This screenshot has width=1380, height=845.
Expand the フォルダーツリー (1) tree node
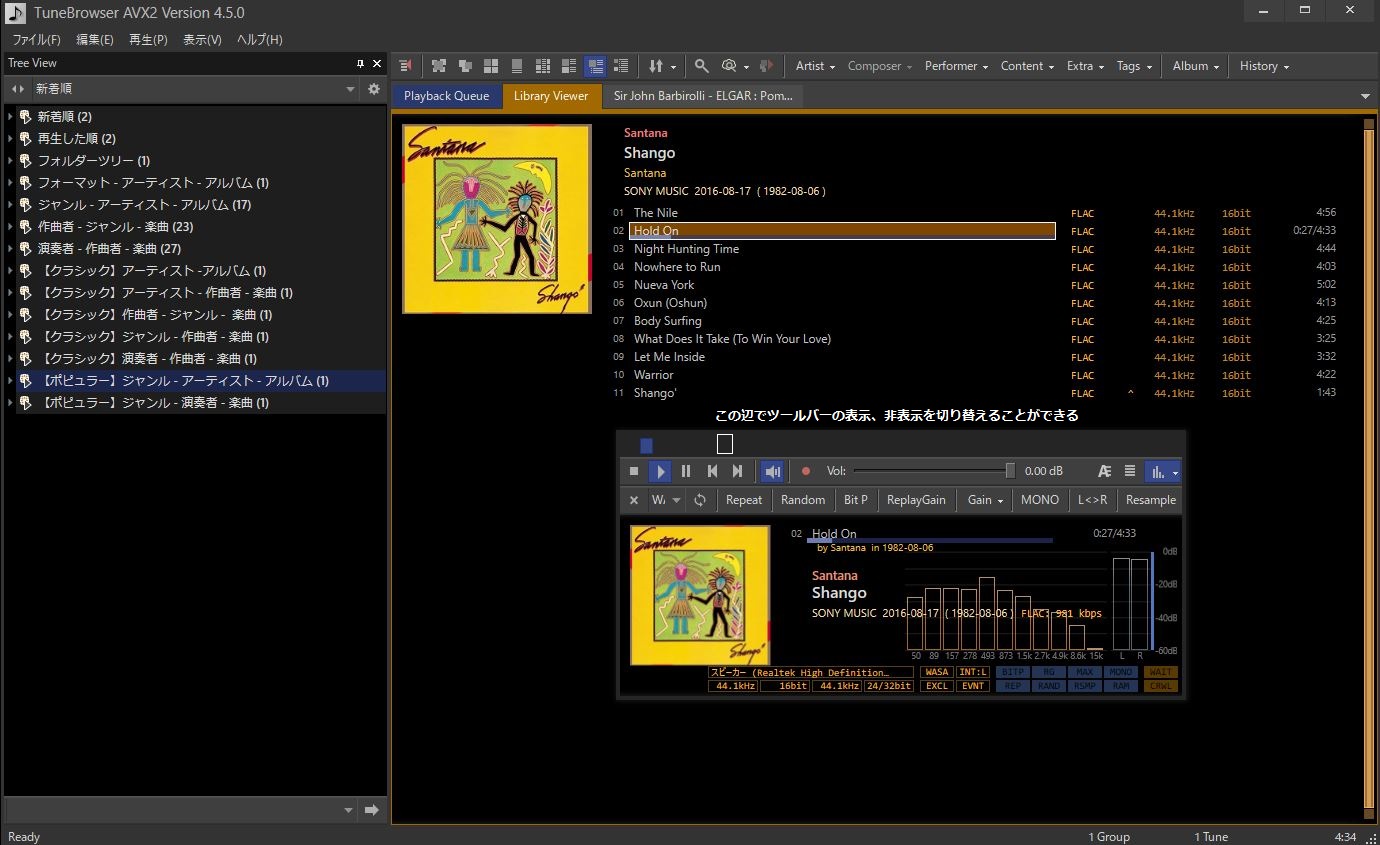click(x=10, y=161)
